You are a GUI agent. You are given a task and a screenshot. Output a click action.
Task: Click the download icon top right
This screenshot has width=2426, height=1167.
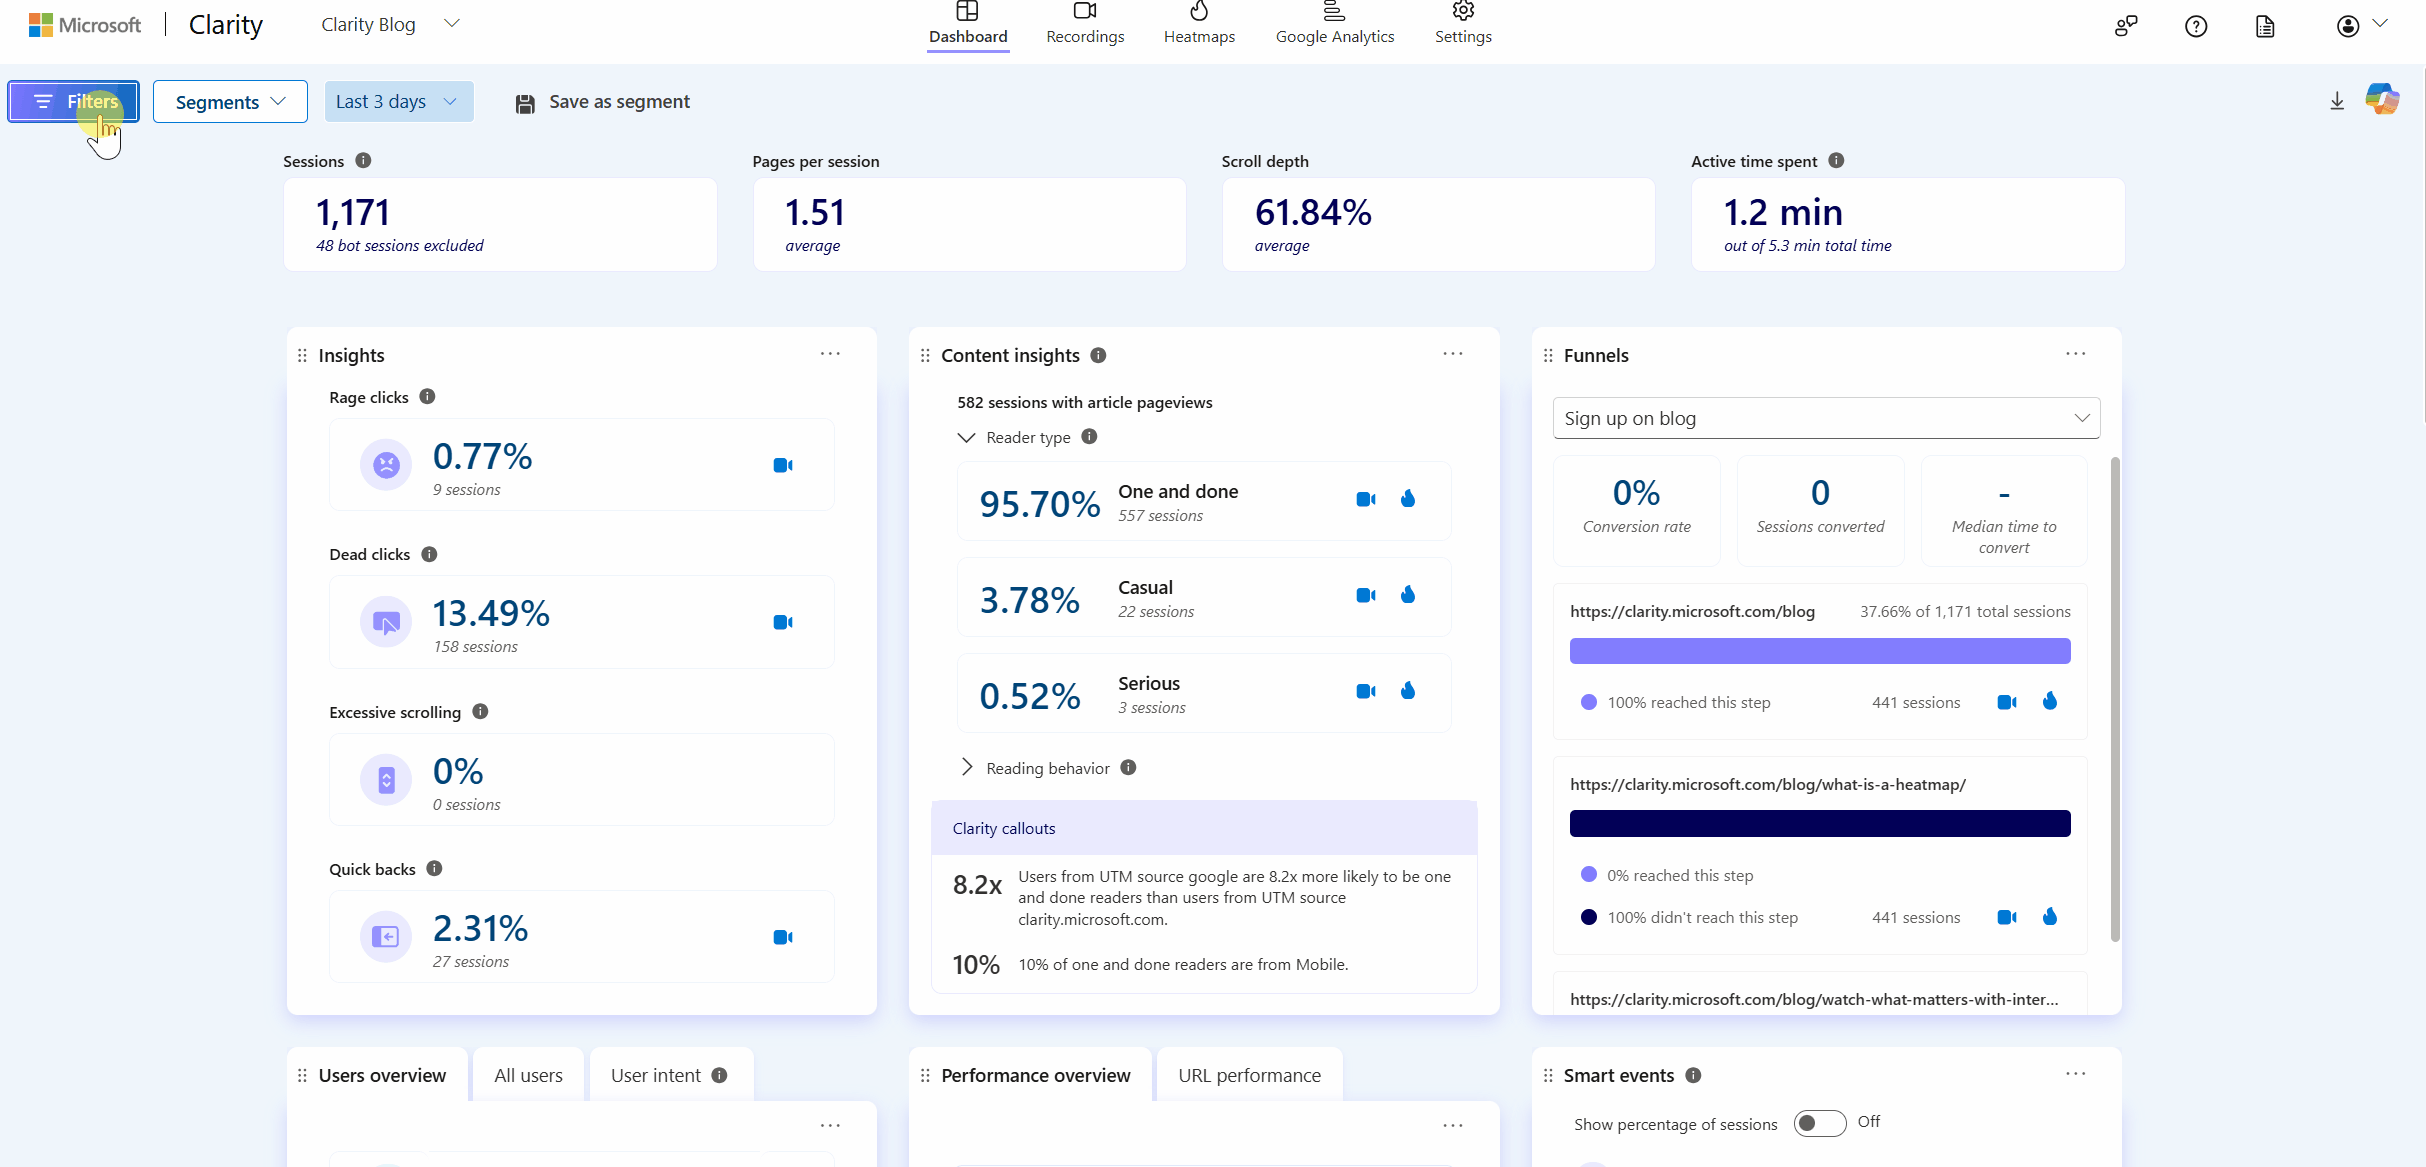pyautogui.click(x=2336, y=101)
